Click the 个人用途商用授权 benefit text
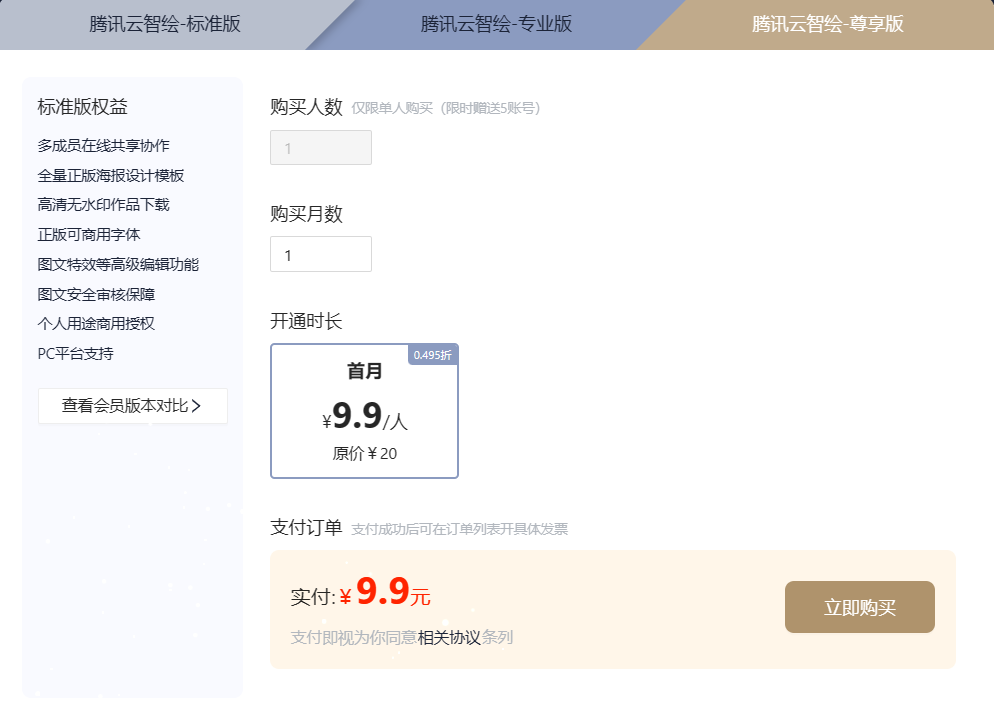The image size is (994, 713). pyautogui.click(x=96, y=324)
